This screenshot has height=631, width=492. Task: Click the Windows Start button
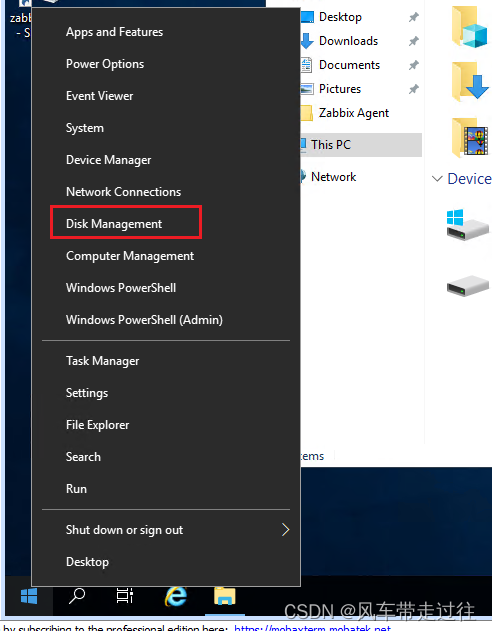(x=29, y=596)
